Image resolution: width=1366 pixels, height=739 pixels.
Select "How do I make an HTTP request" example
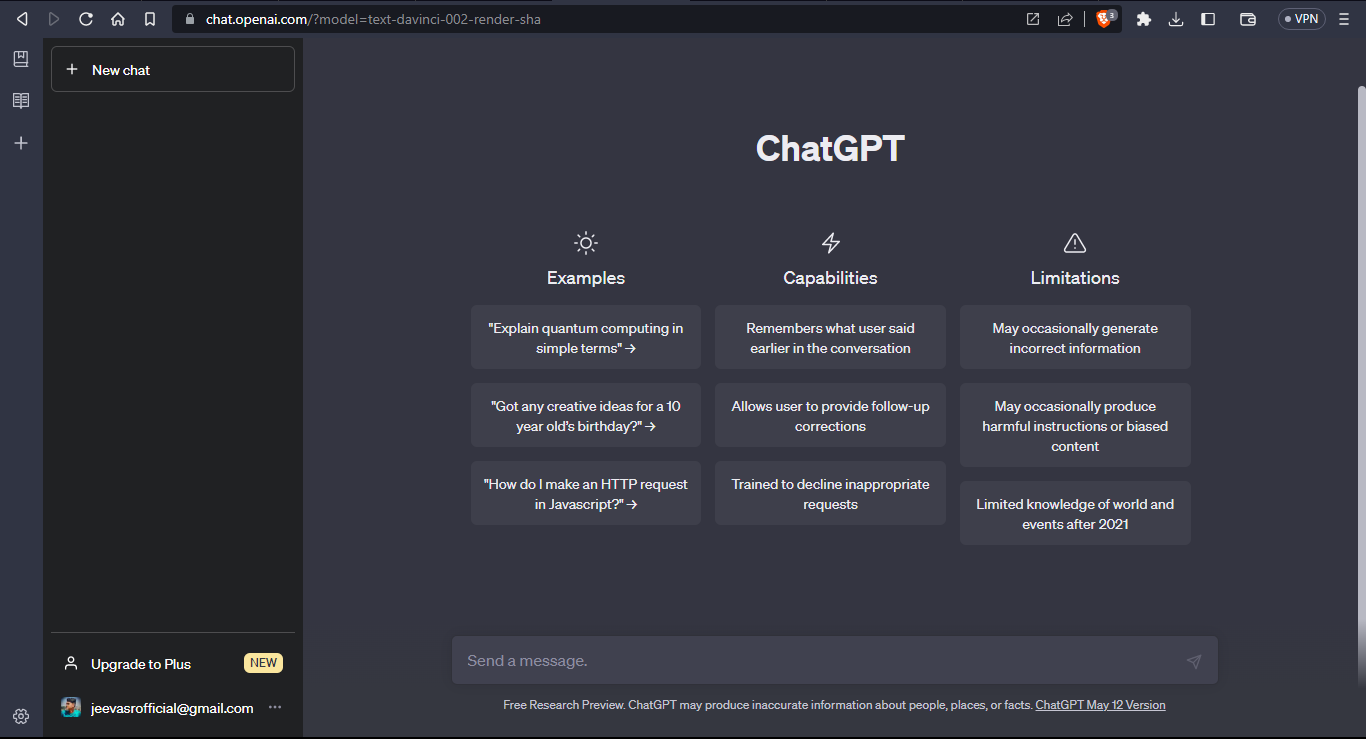(586, 494)
